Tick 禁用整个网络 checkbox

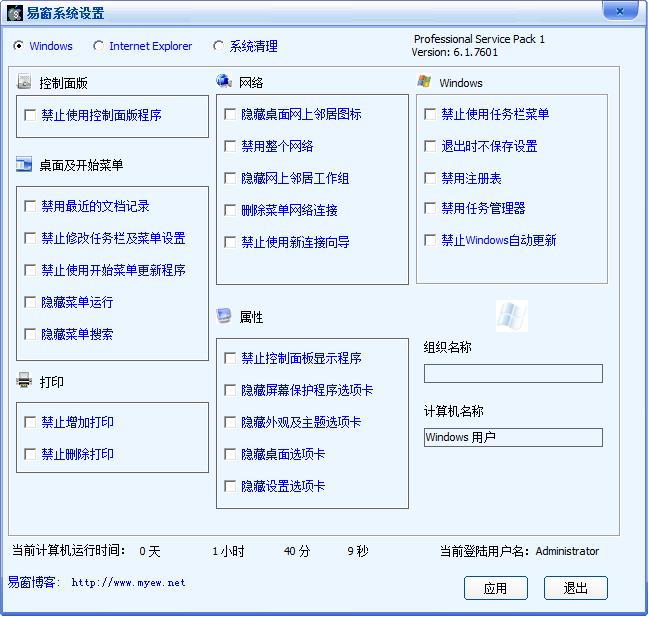pos(231,147)
